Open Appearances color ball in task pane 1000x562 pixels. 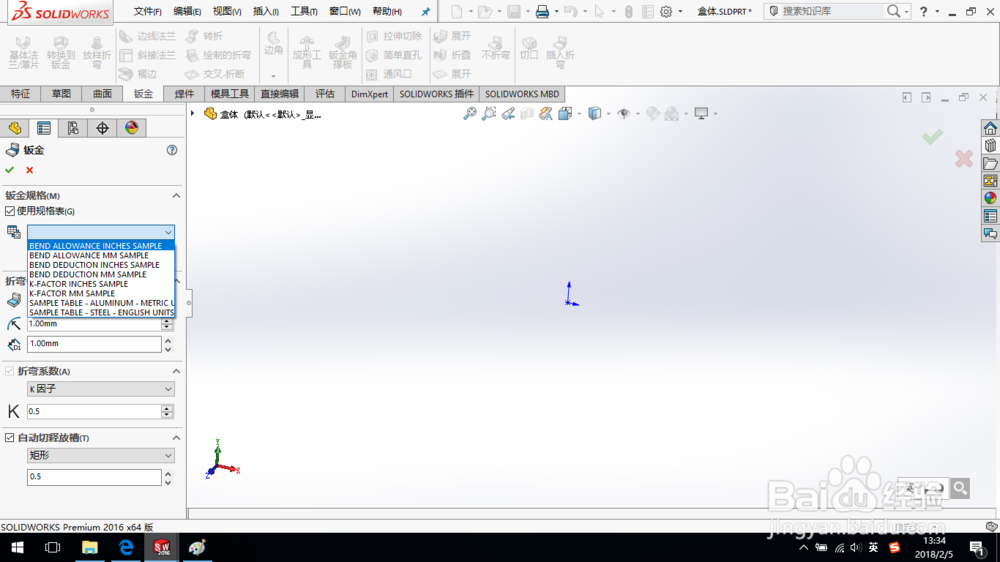click(x=990, y=198)
